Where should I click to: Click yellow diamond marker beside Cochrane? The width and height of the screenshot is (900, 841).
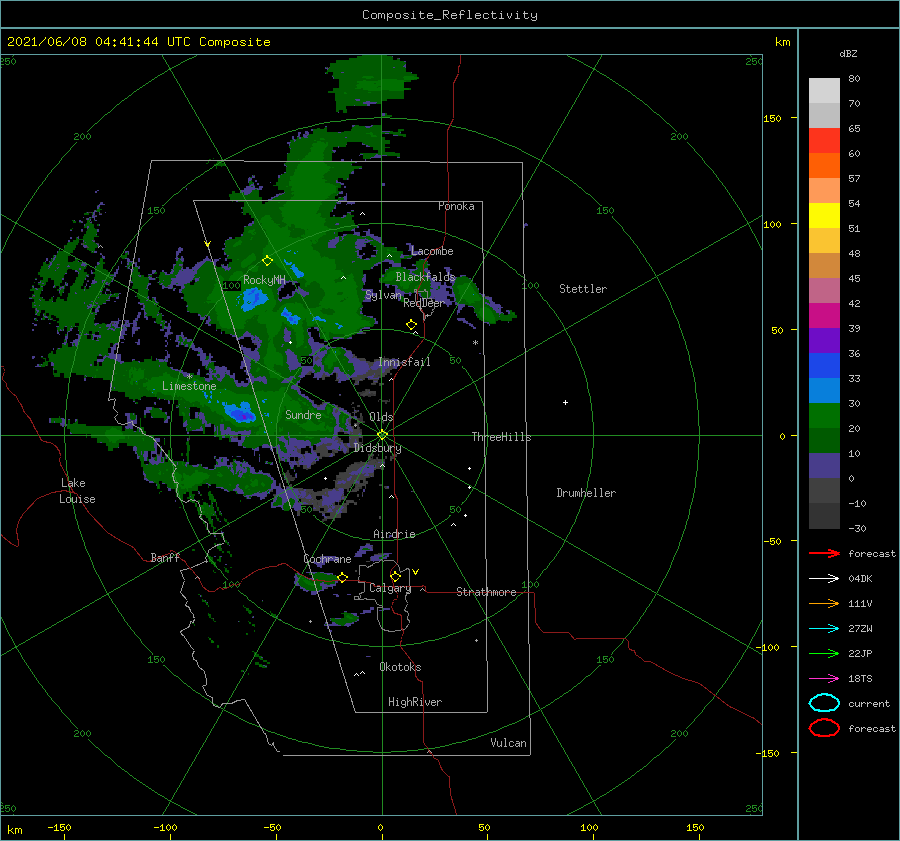(342, 577)
